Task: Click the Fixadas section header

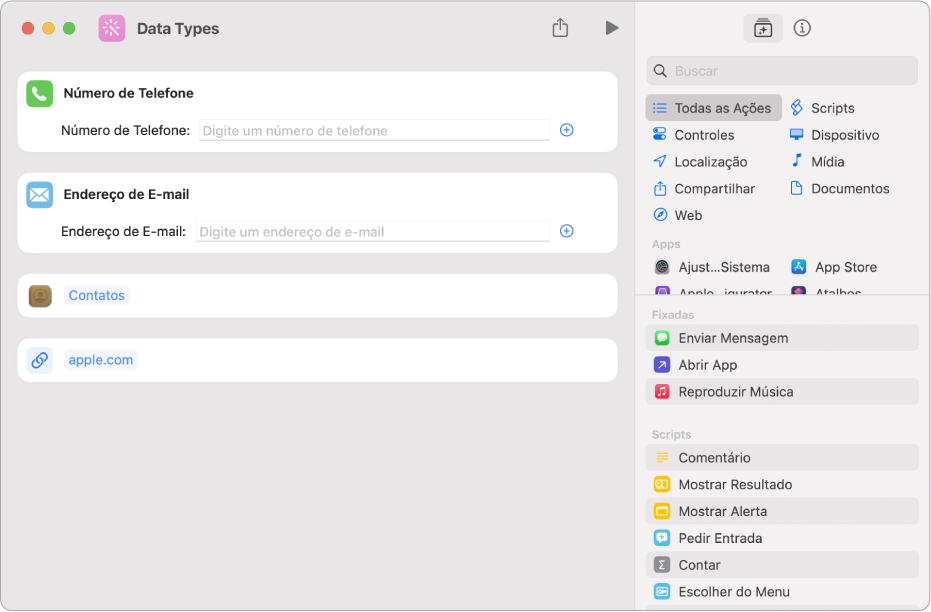Action: pos(673,315)
